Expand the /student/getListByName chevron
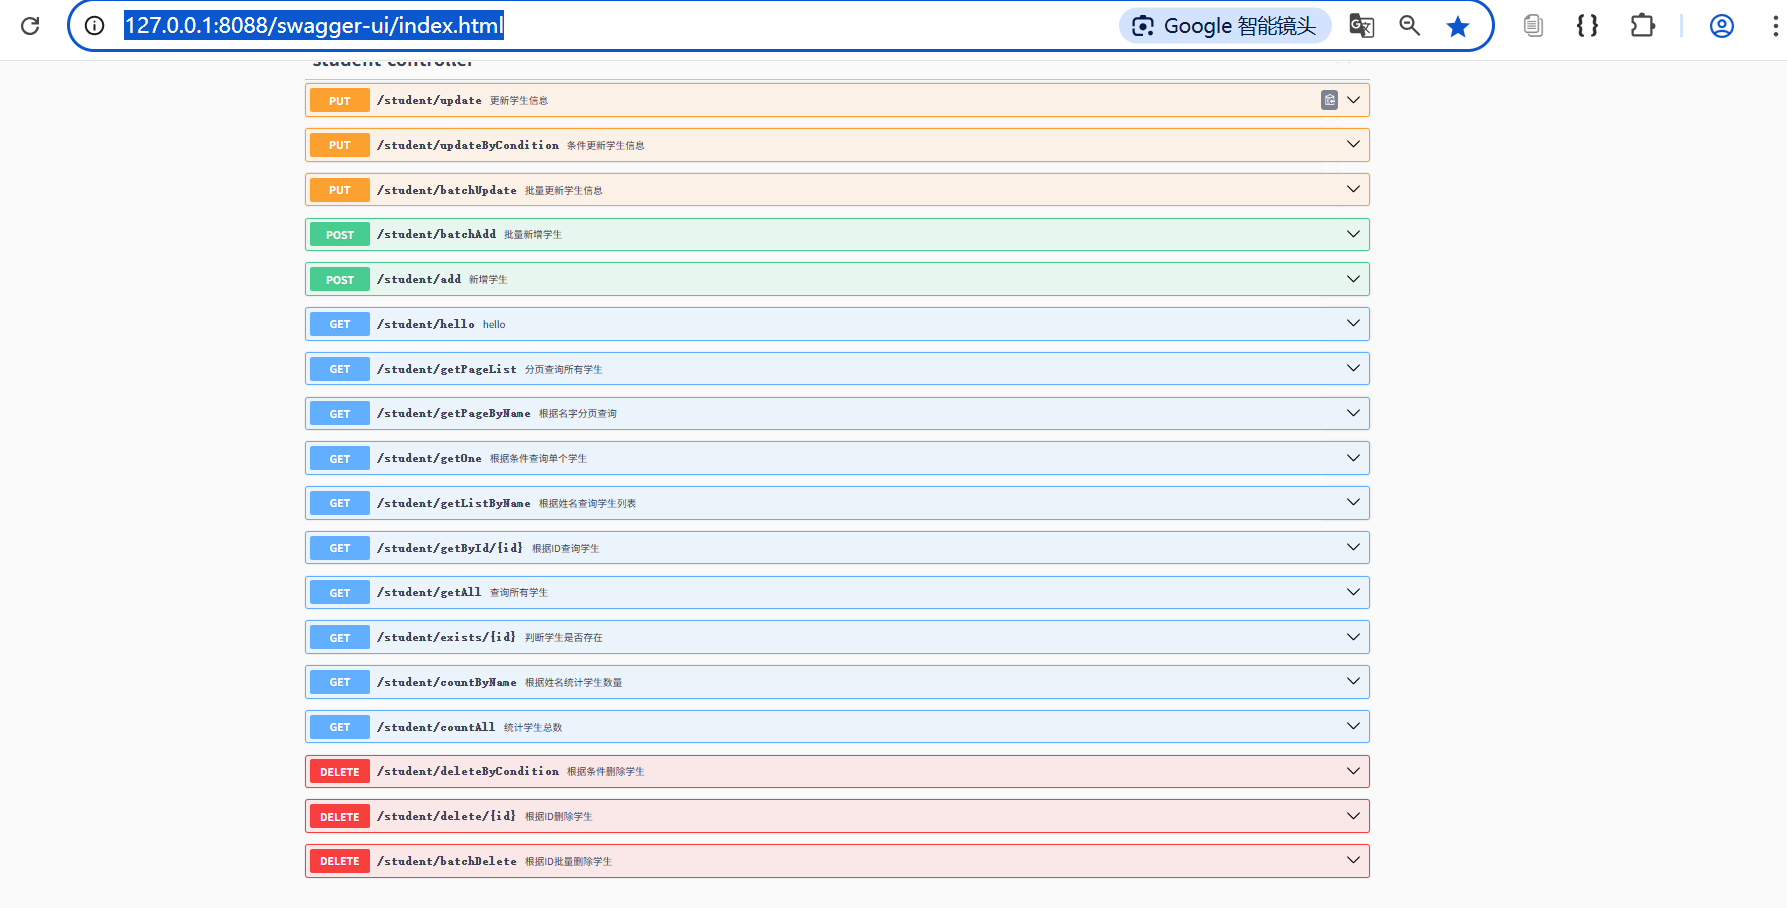The height and width of the screenshot is (908, 1787). click(x=1353, y=502)
